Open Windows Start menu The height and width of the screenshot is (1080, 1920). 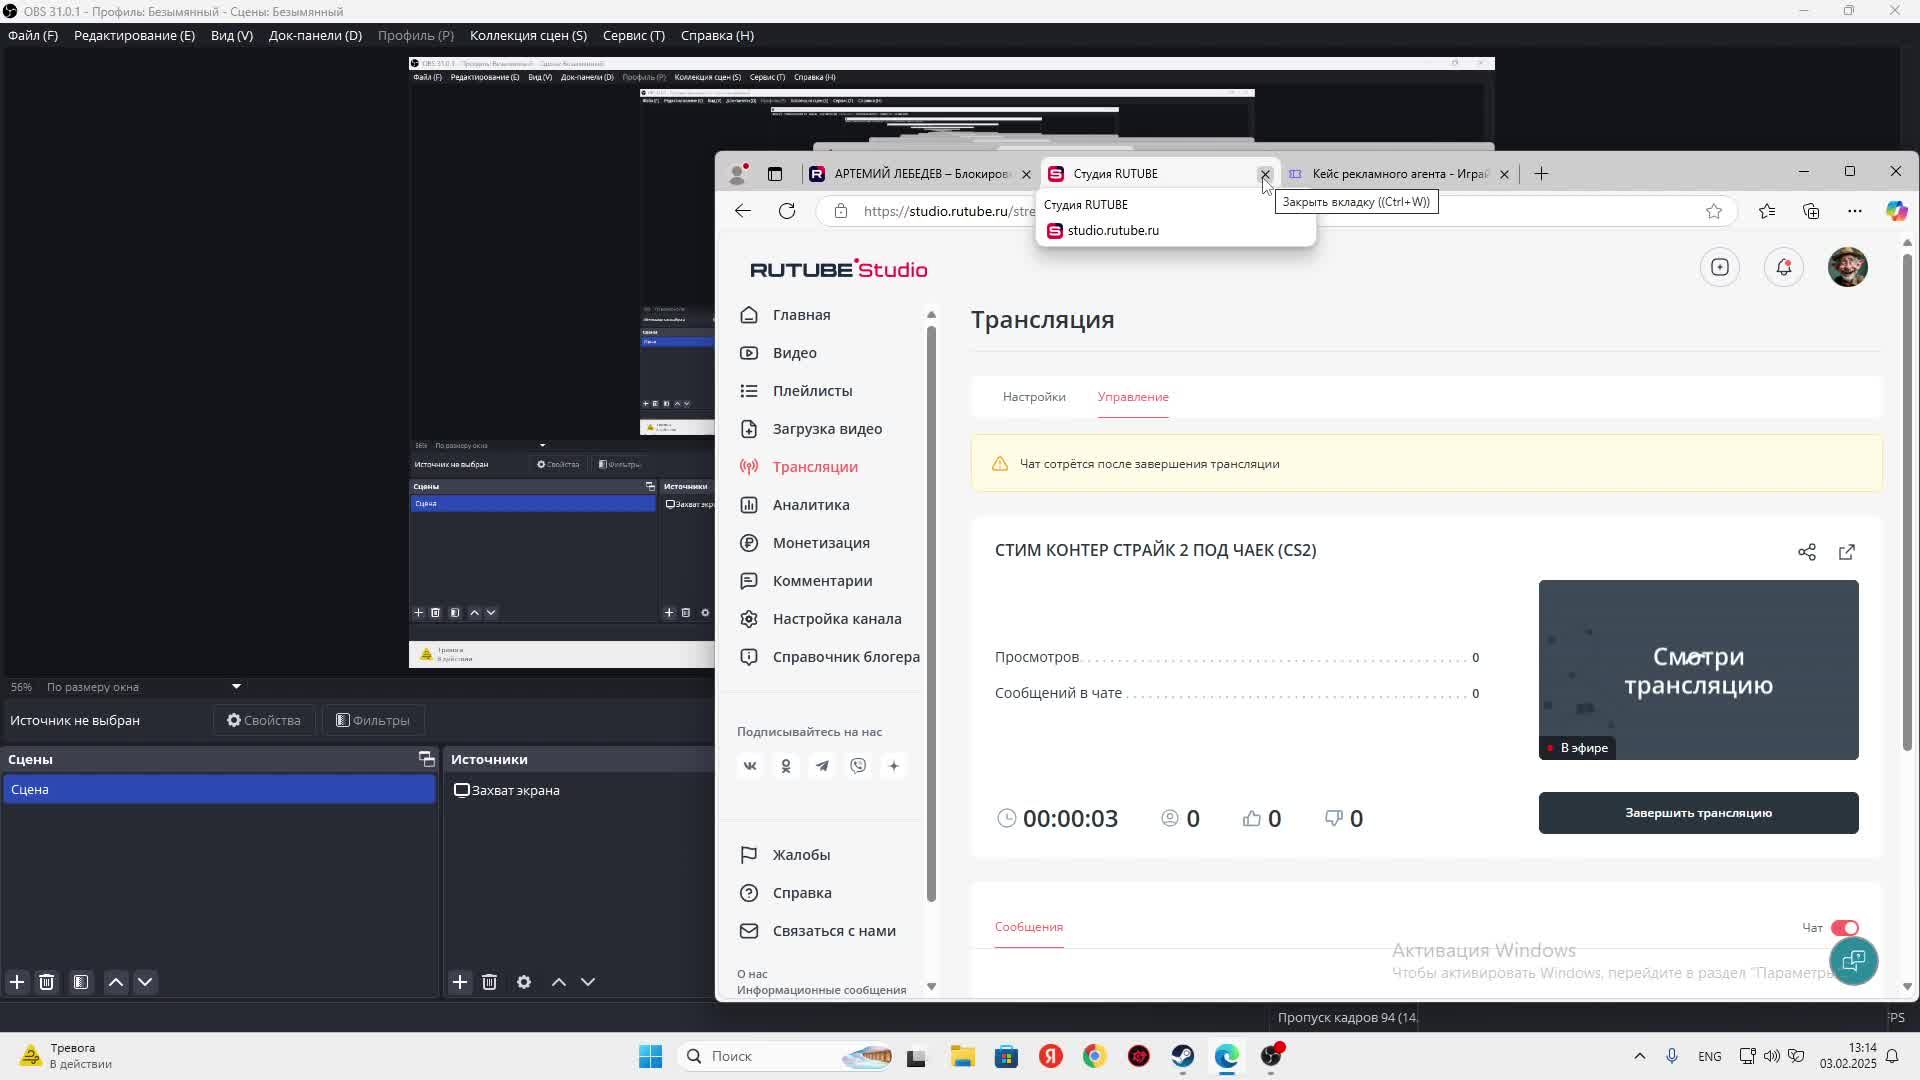tap(650, 1056)
